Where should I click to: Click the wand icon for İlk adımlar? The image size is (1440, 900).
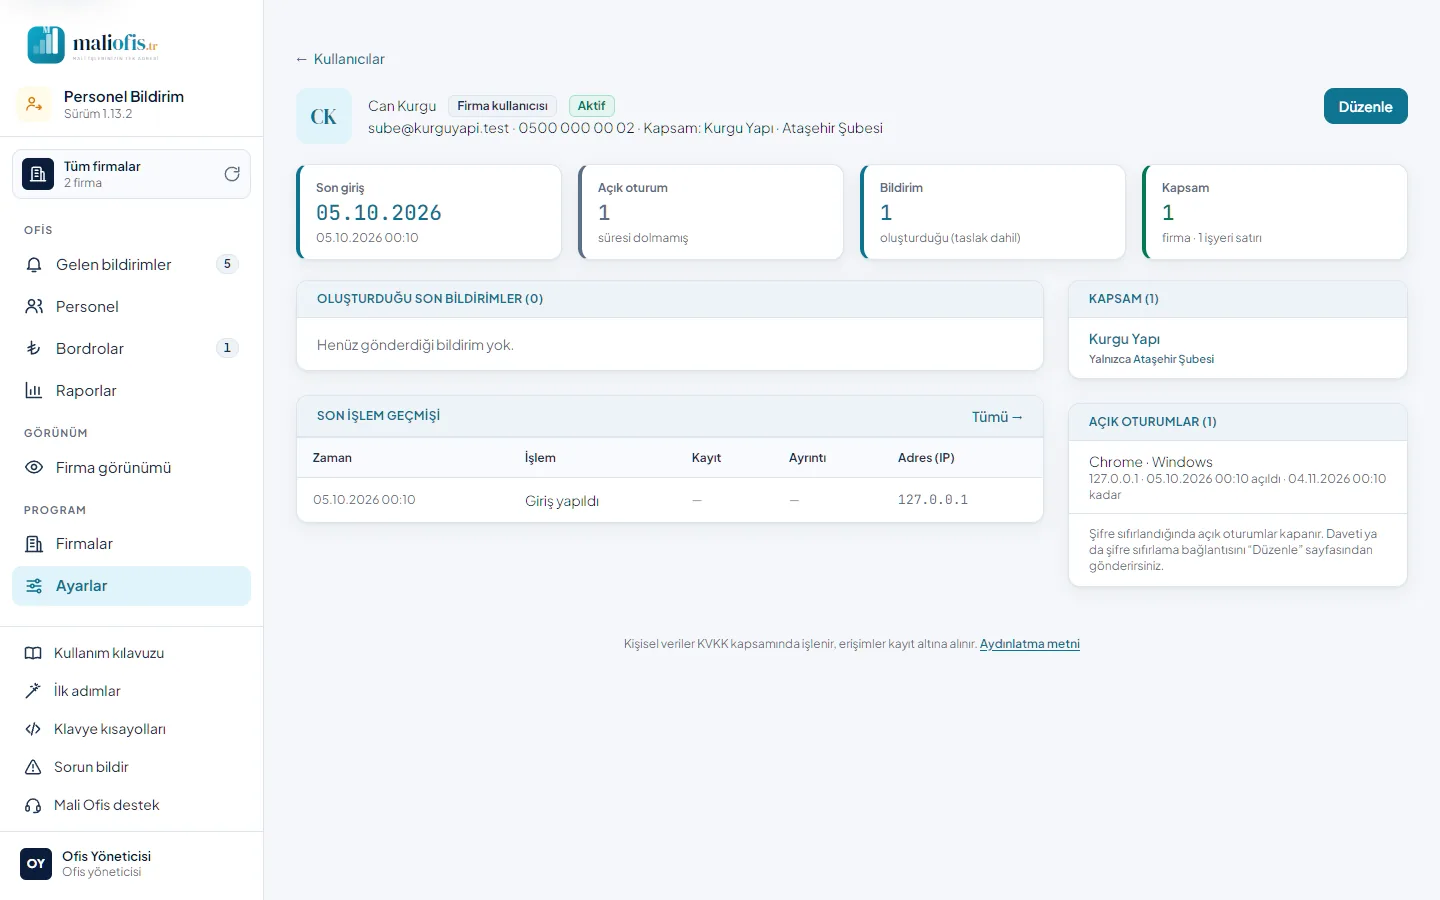(x=33, y=691)
